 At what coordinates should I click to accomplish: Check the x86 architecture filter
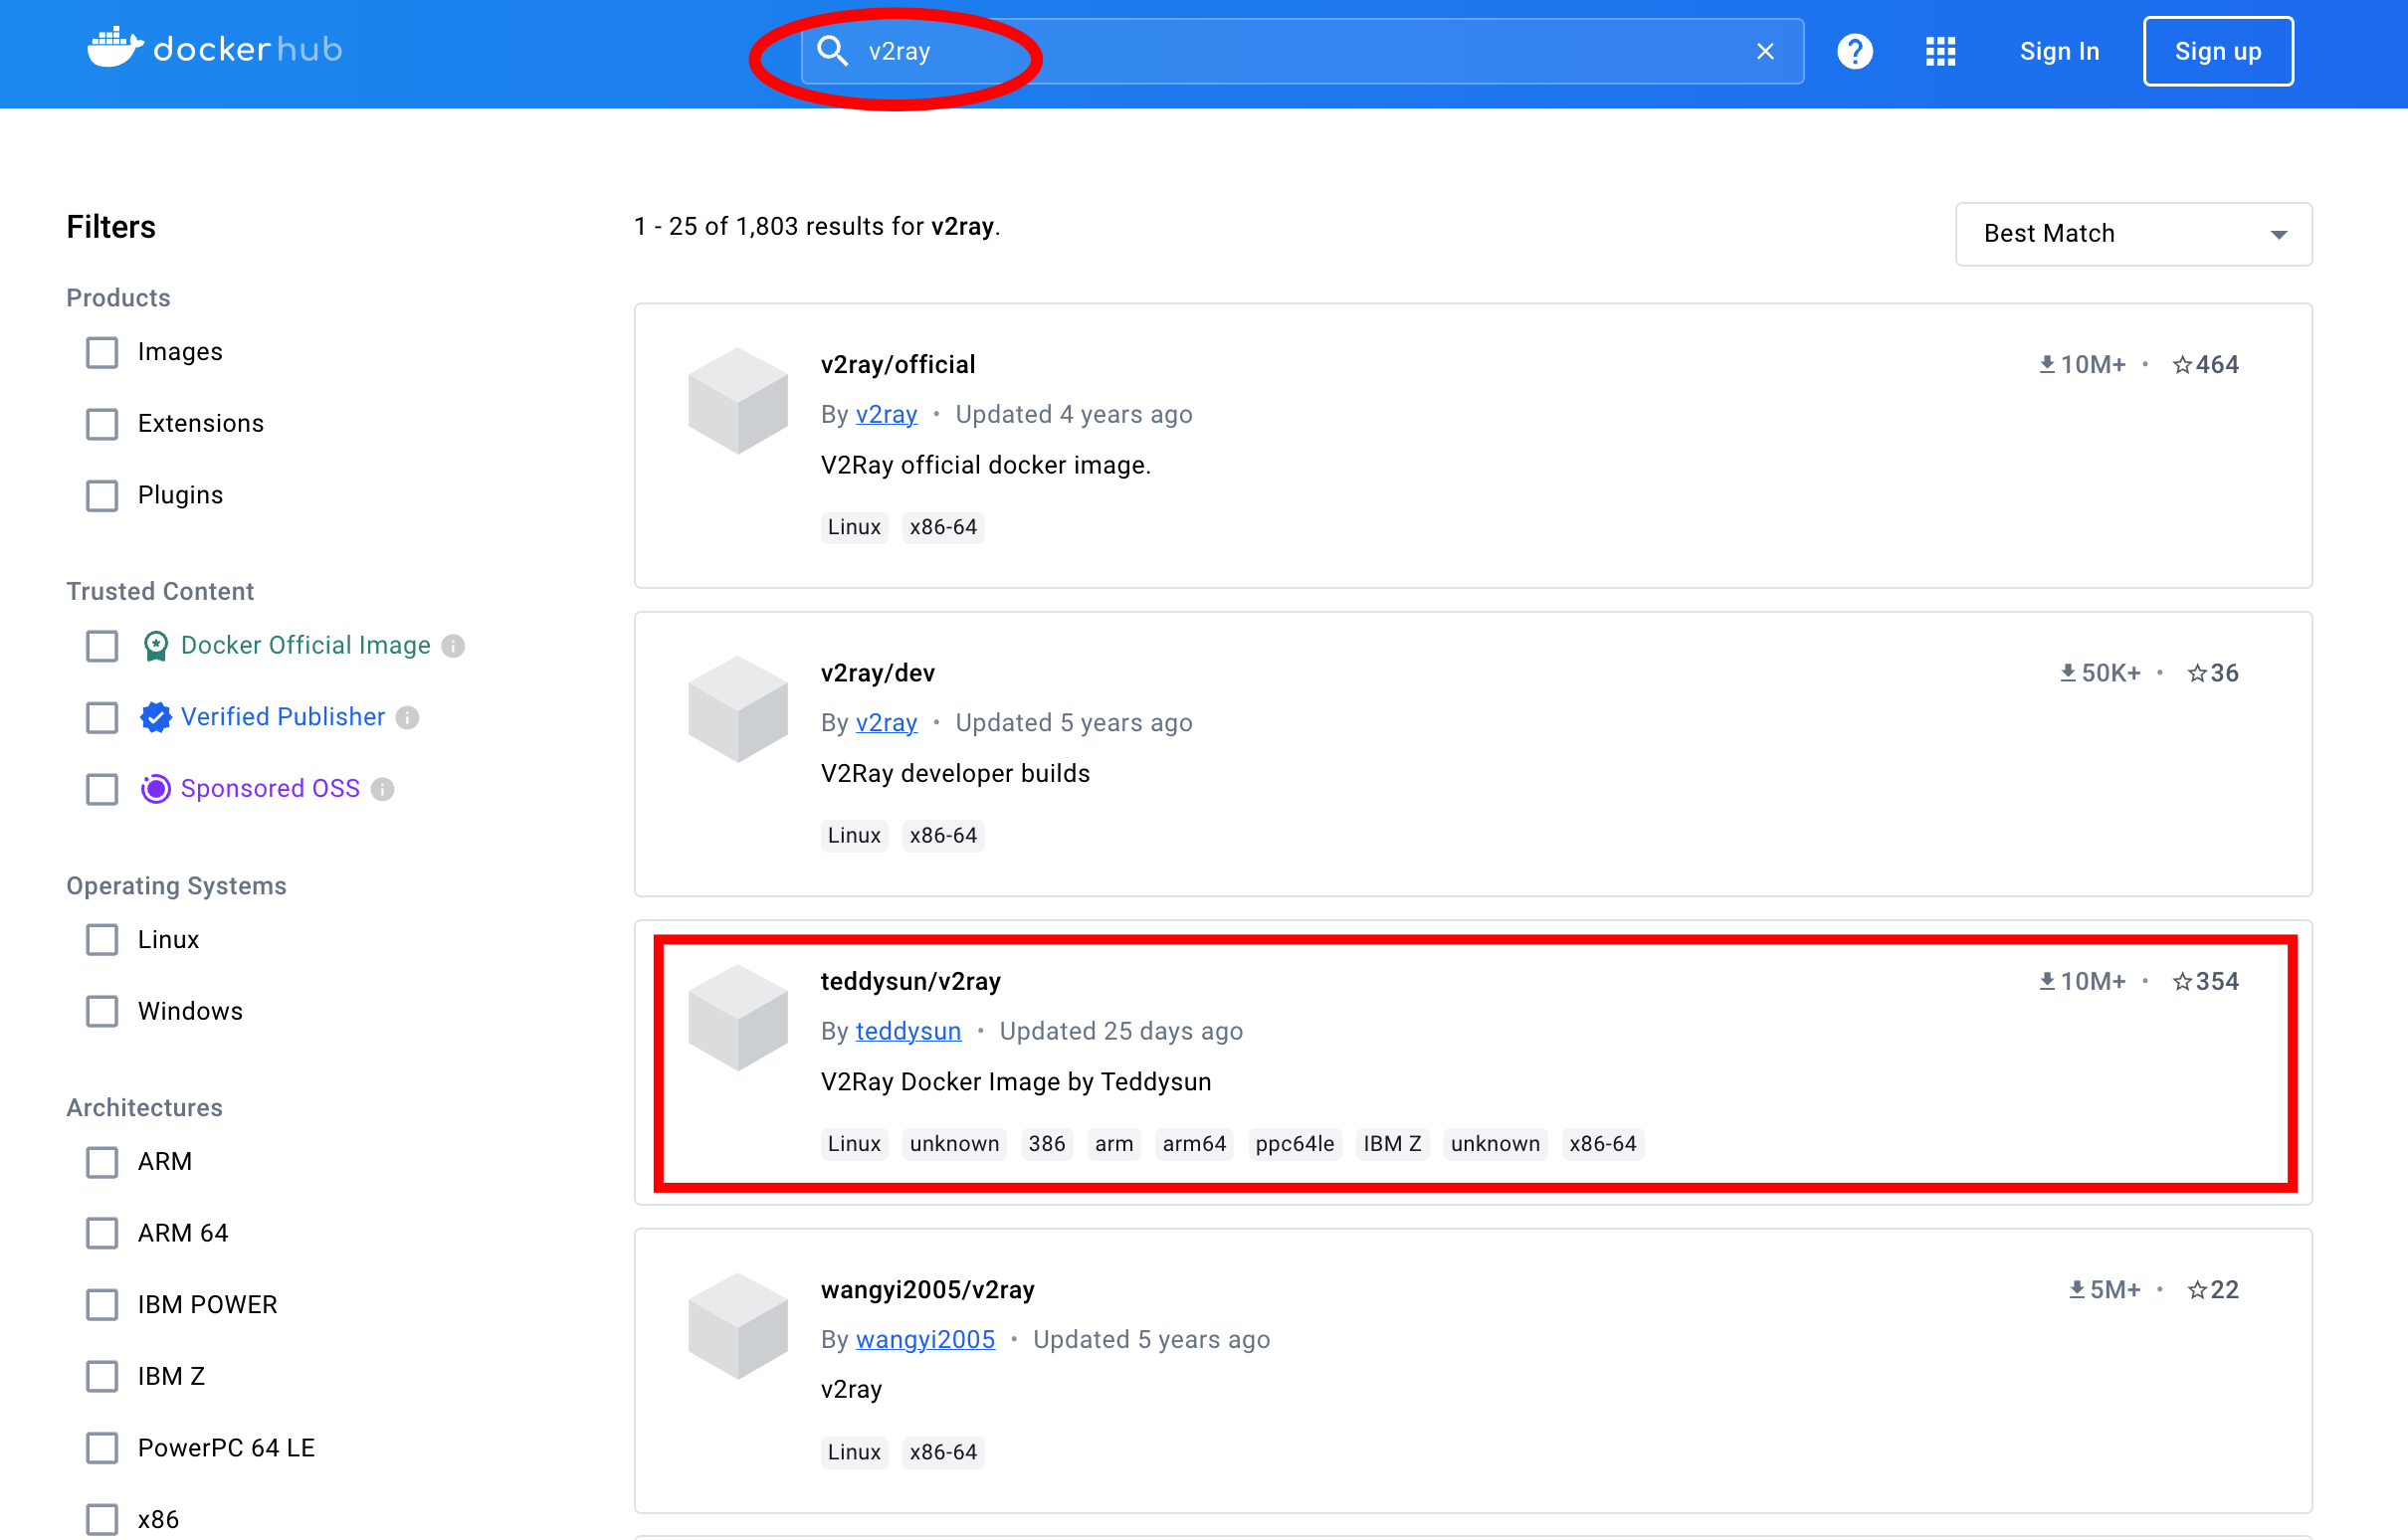tap(102, 1521)
